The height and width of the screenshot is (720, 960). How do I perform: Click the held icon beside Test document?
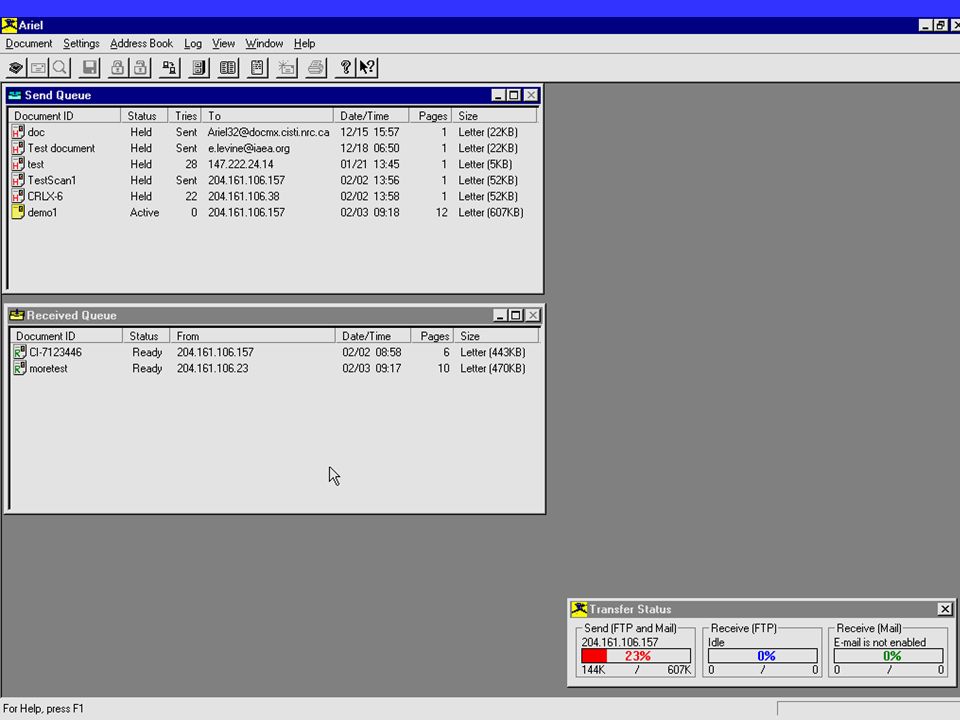click(x=18, y=148)
